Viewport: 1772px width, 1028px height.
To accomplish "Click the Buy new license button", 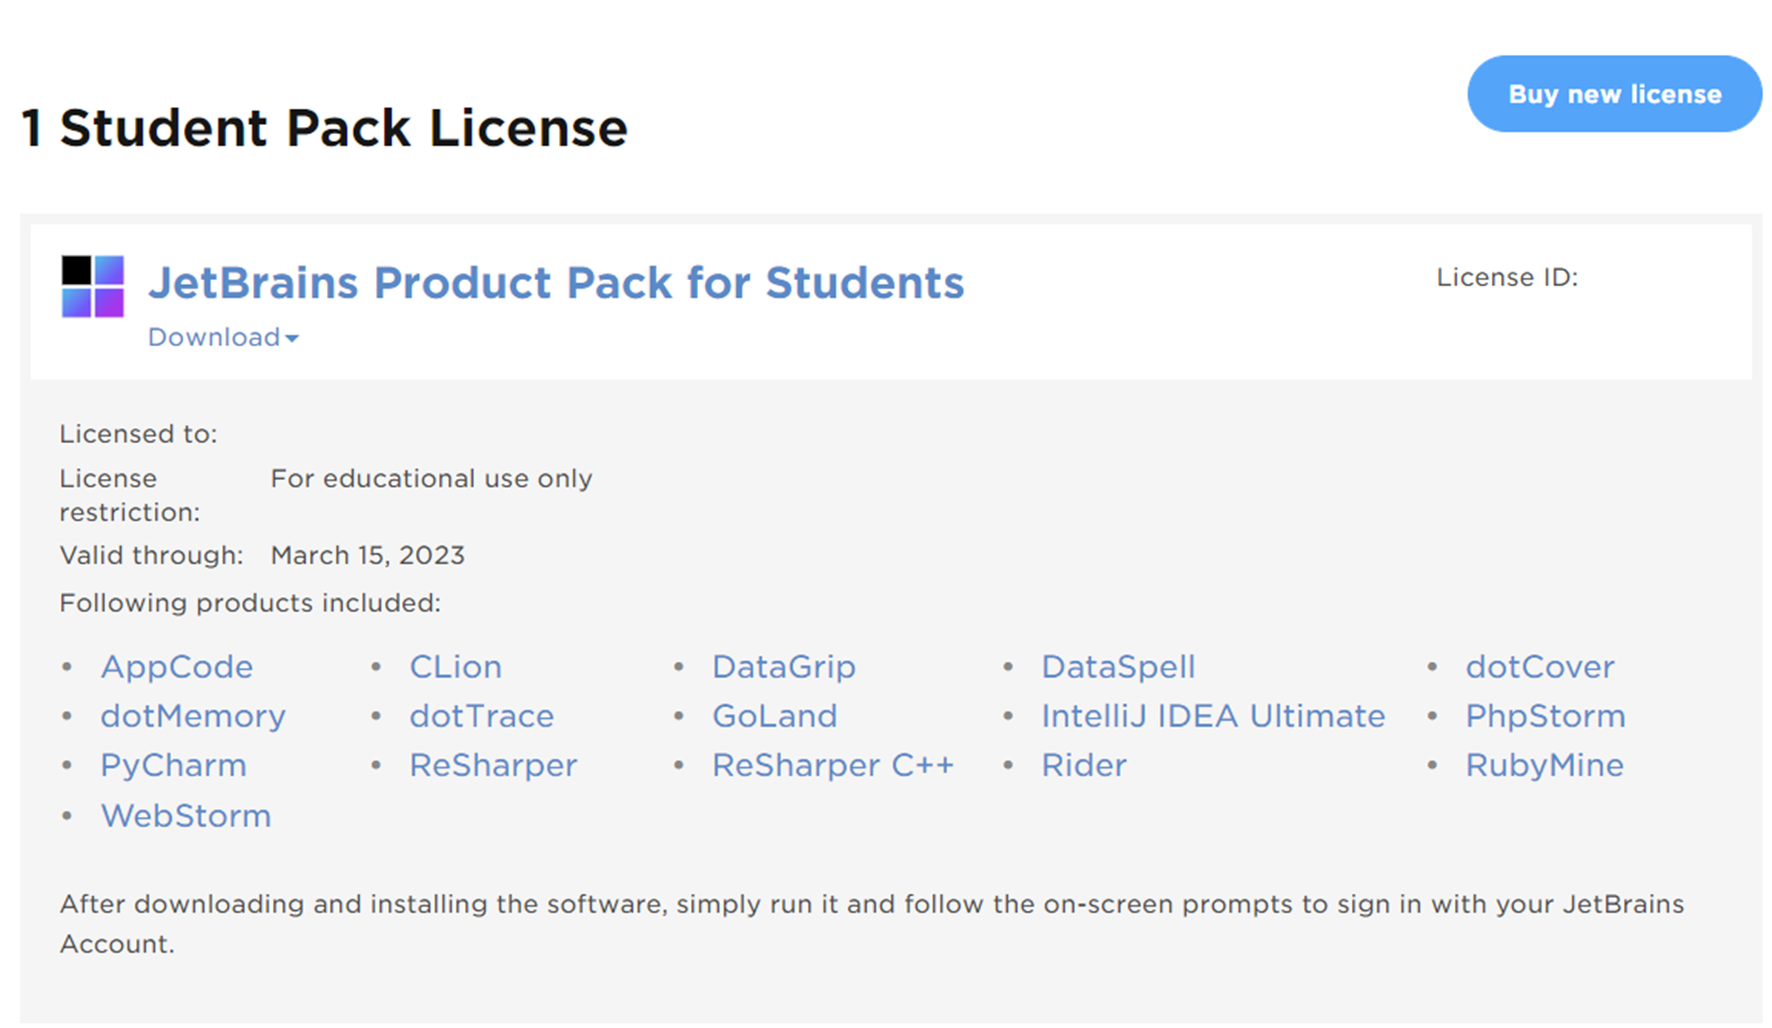I will coord(1614,94).
